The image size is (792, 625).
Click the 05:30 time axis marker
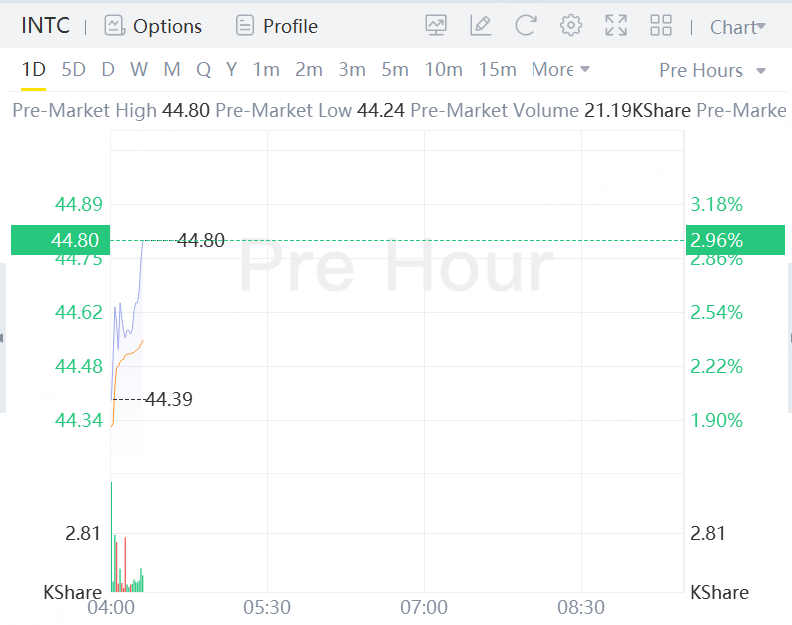pos(267,607)
